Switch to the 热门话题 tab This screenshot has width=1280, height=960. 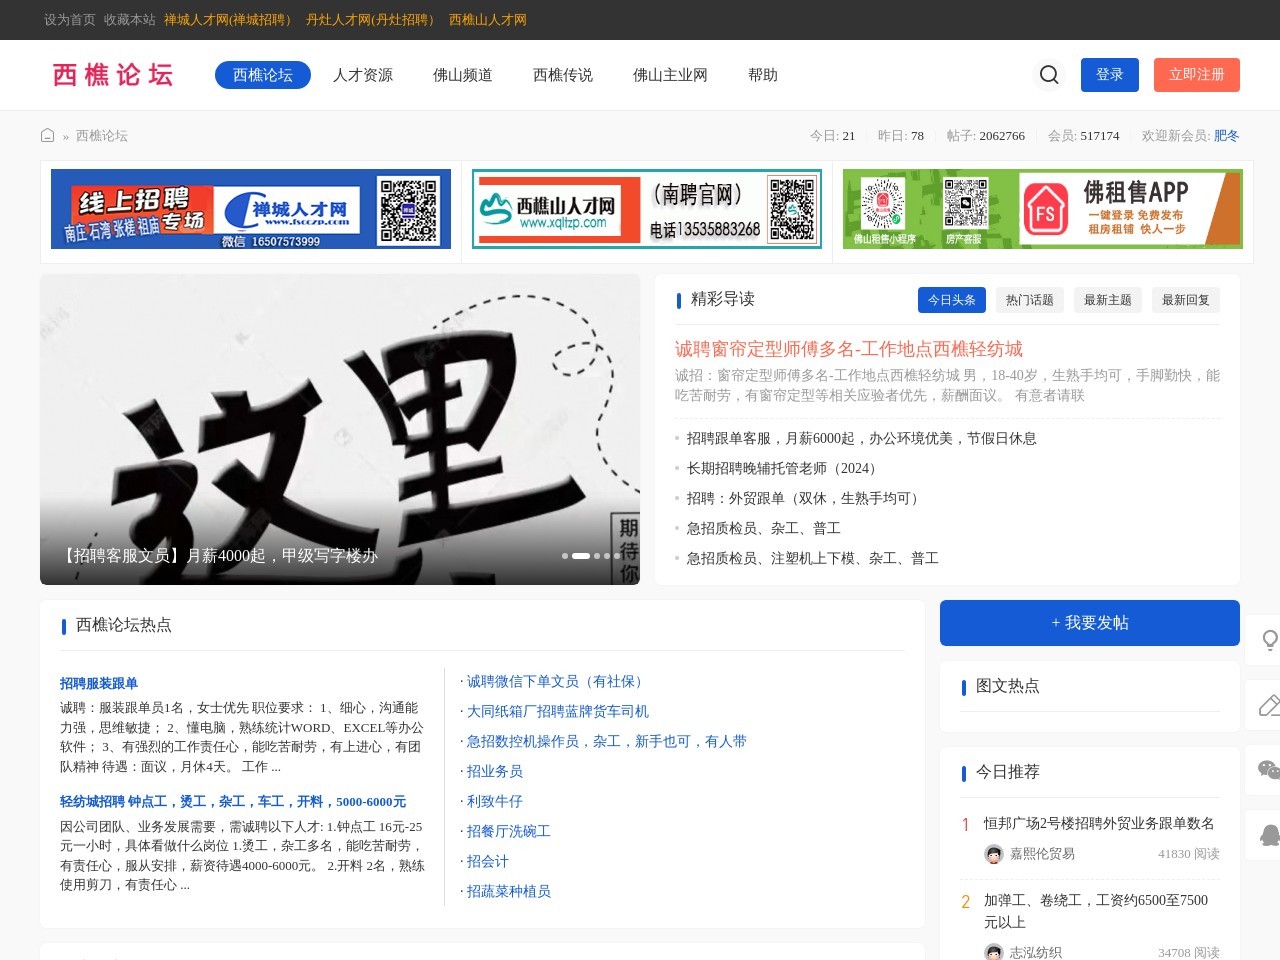1029,299
